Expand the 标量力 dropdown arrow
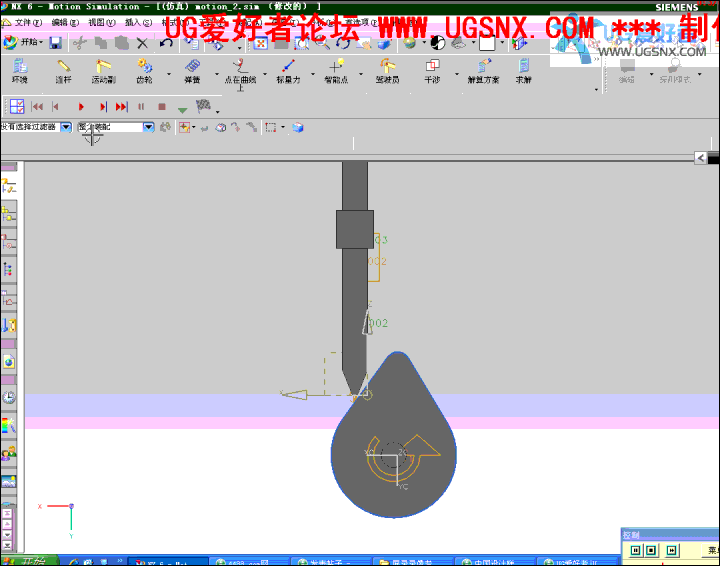This screenshot has width=720, height=566. pos(313,73)
